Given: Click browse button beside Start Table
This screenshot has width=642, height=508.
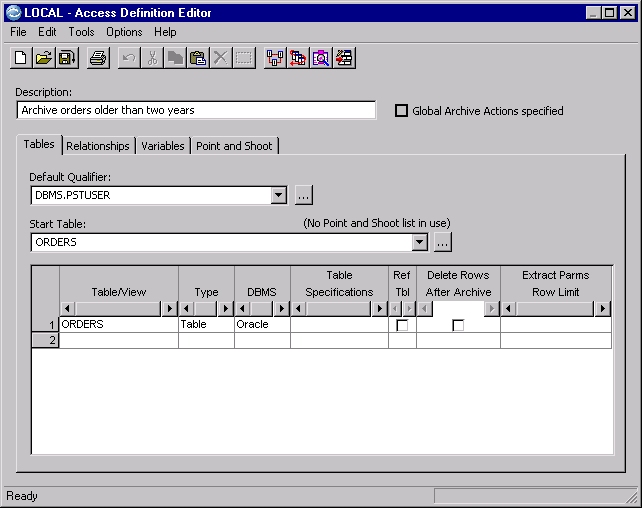Looking at the screenshot, I should click(x=443, y=242).
